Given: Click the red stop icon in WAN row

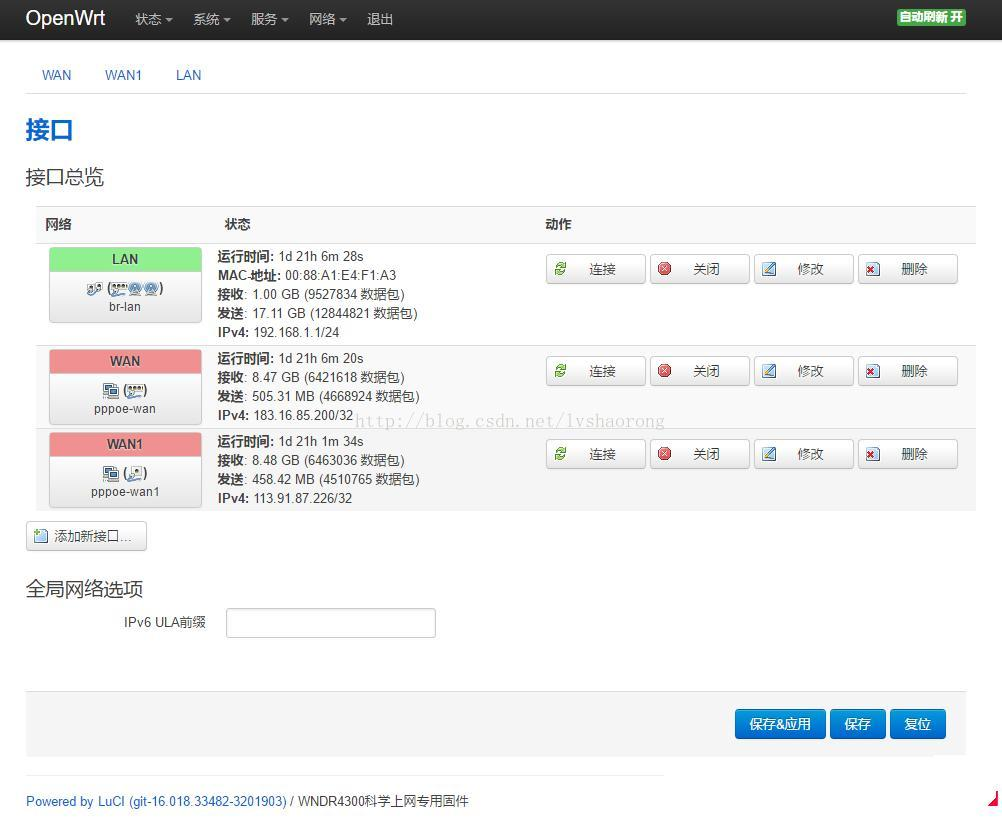Looking at the screenshot, I should (665, 371).
